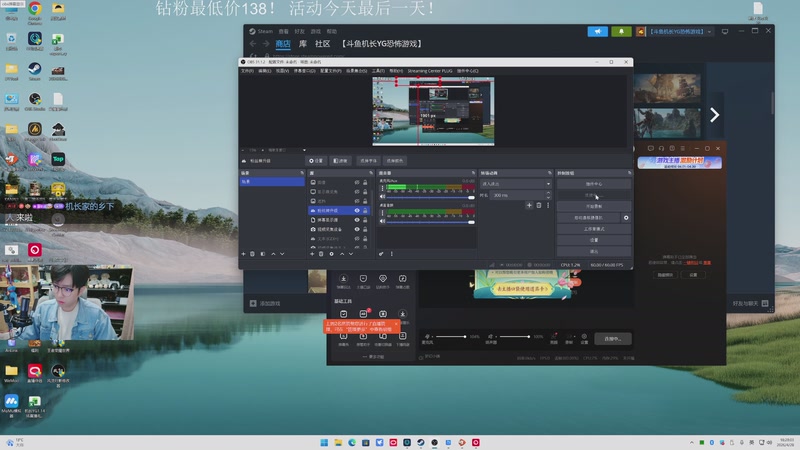800x450 pixels.
Task: Open desktop audio channel three-dot options
Action: (383, 213)
